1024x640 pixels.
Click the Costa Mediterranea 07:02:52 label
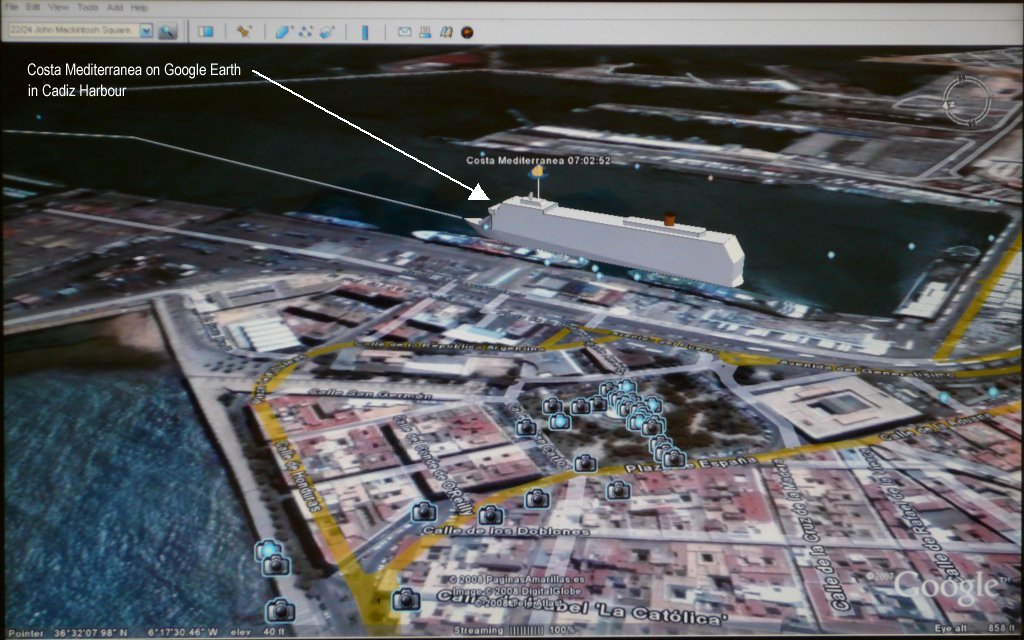[538, 160]
